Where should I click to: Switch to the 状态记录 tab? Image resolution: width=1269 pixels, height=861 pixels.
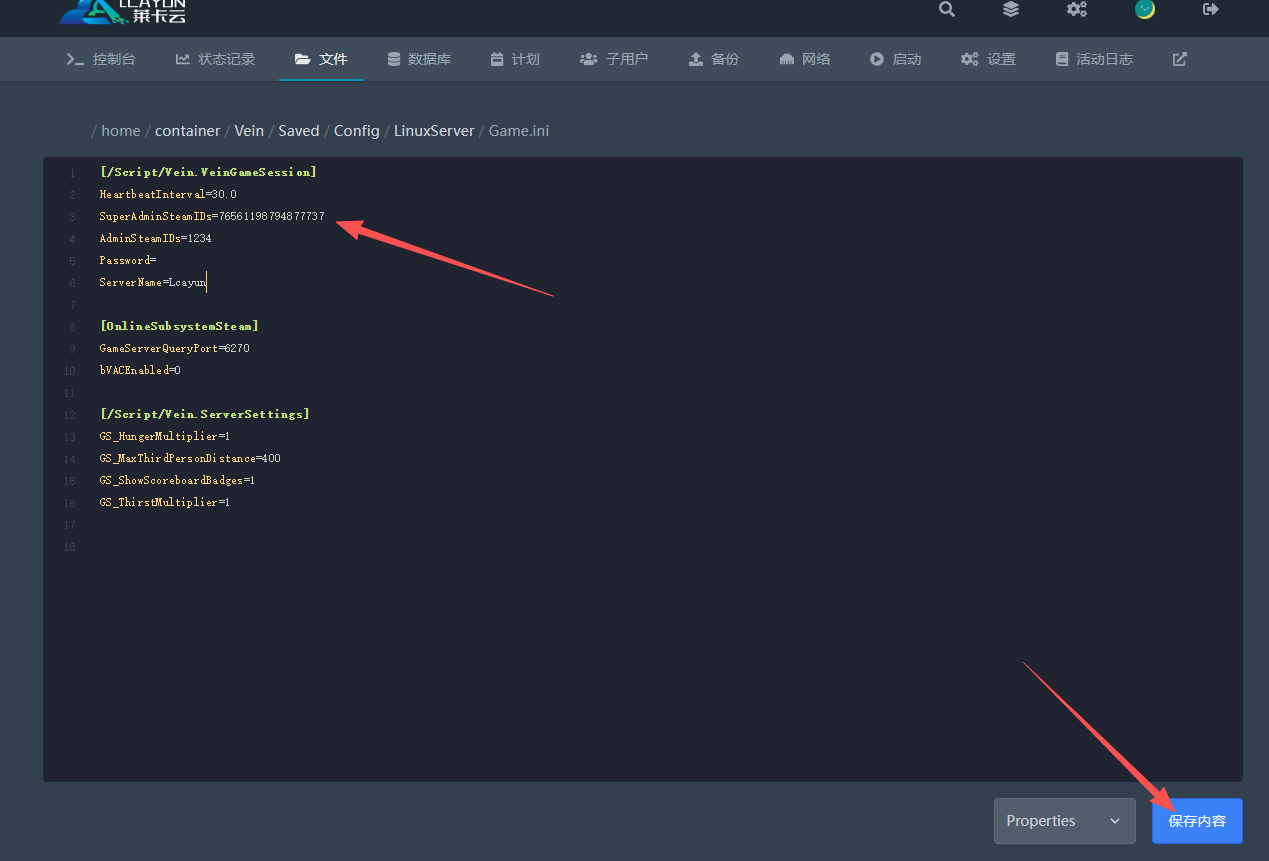(x=216, y=59)
